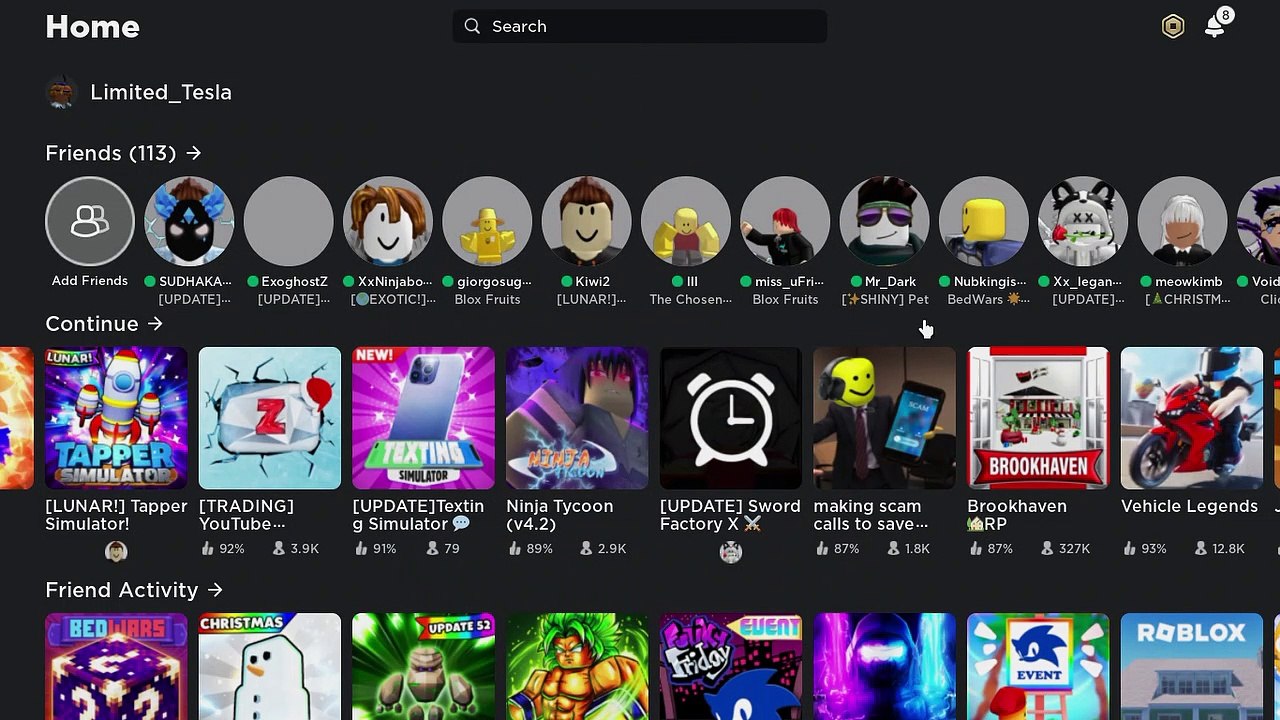Open BedWars lucky block thumbnail

tap(116, 667)
